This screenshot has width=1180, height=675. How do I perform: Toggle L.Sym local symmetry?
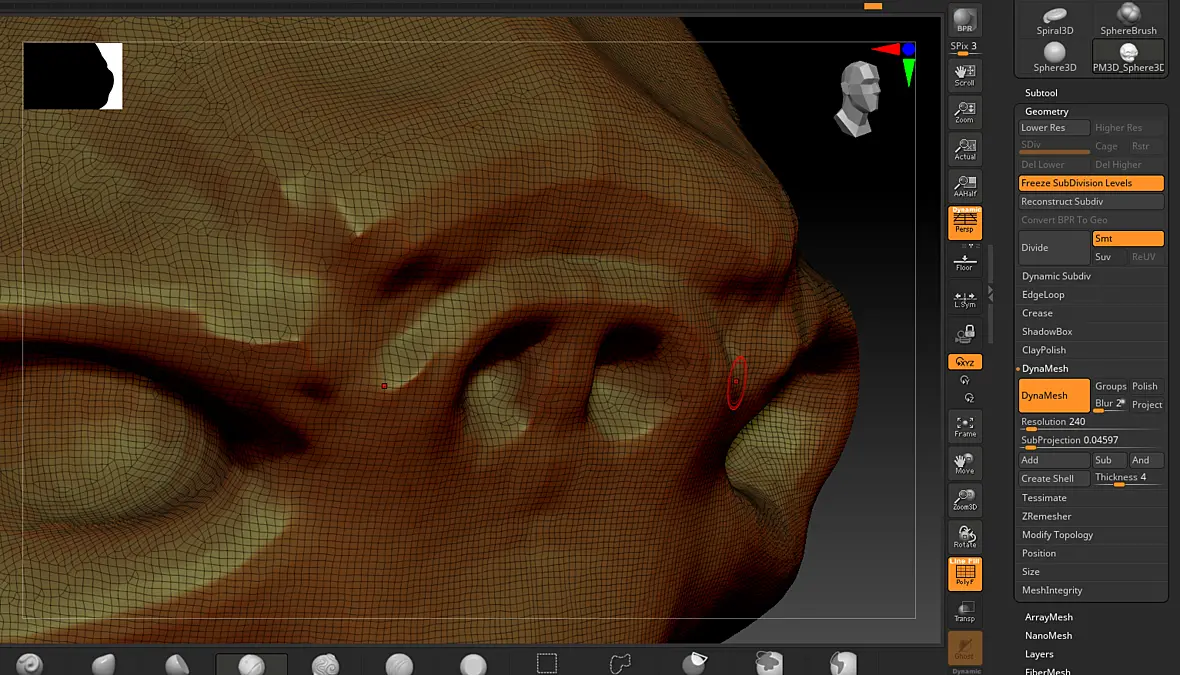pyautogui.click(x=965, y=300)
